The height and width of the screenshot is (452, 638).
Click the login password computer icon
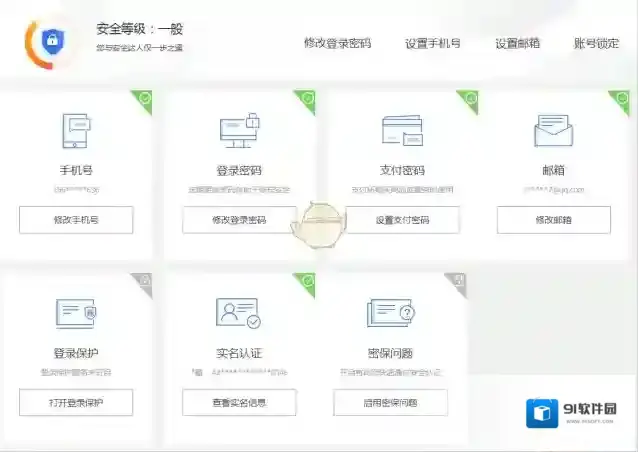point(239,129)
